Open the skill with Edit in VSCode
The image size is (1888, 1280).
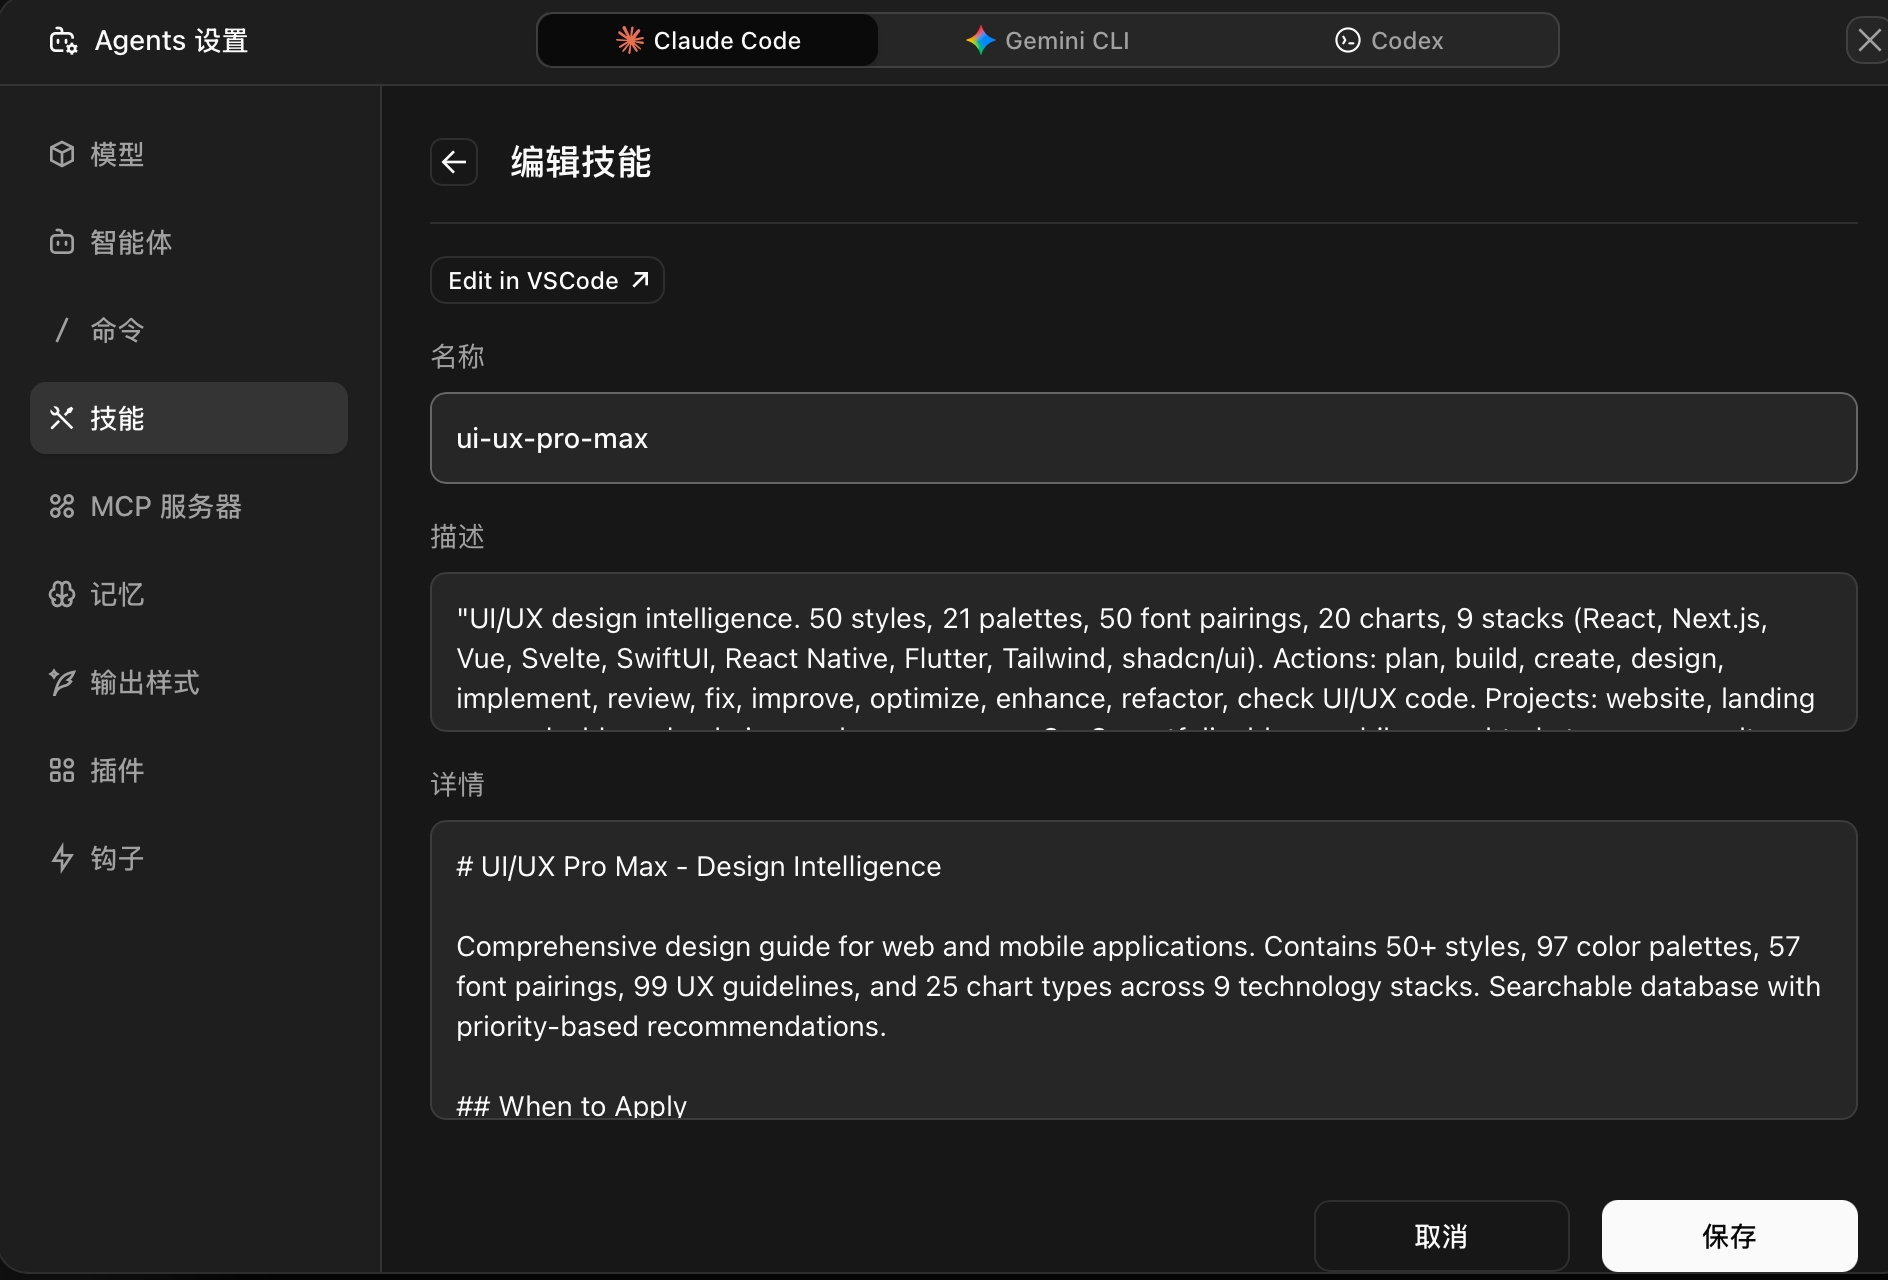[x=547, y=280]
